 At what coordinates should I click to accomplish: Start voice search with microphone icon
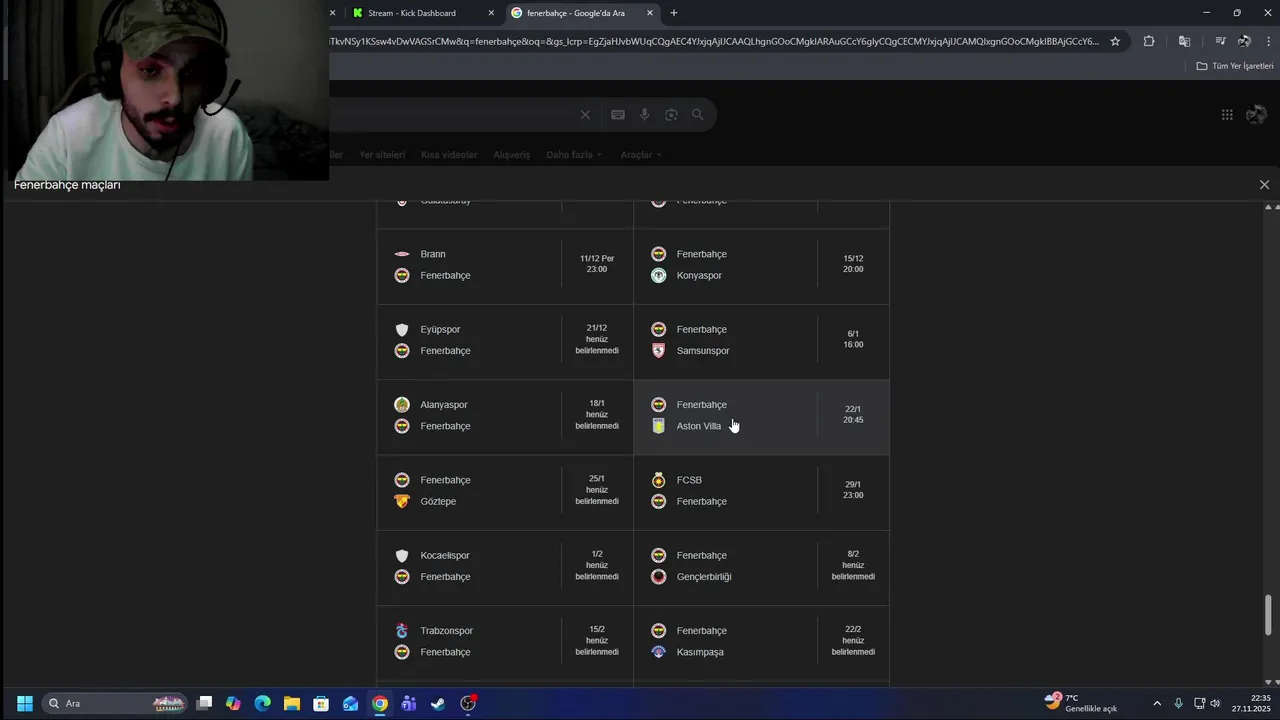[x=645, y=115]
